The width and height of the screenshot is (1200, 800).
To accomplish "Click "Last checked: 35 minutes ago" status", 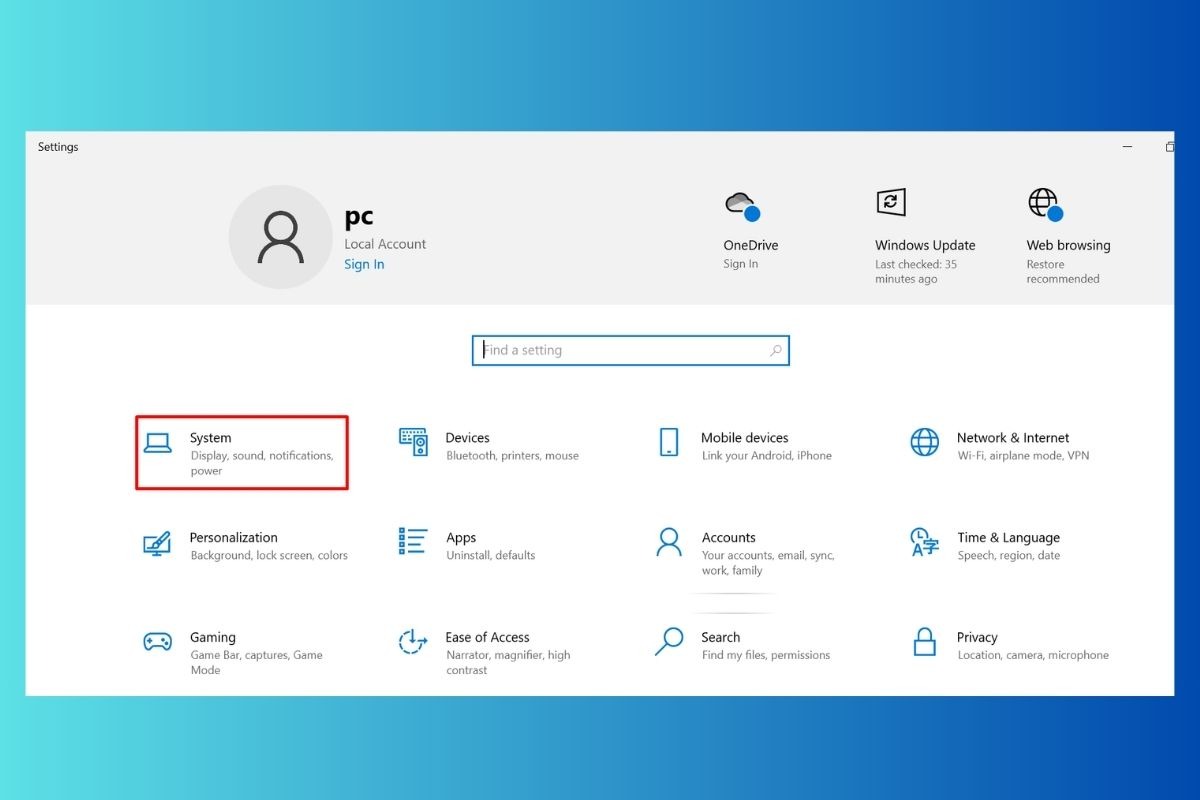I will pos(916,272).
